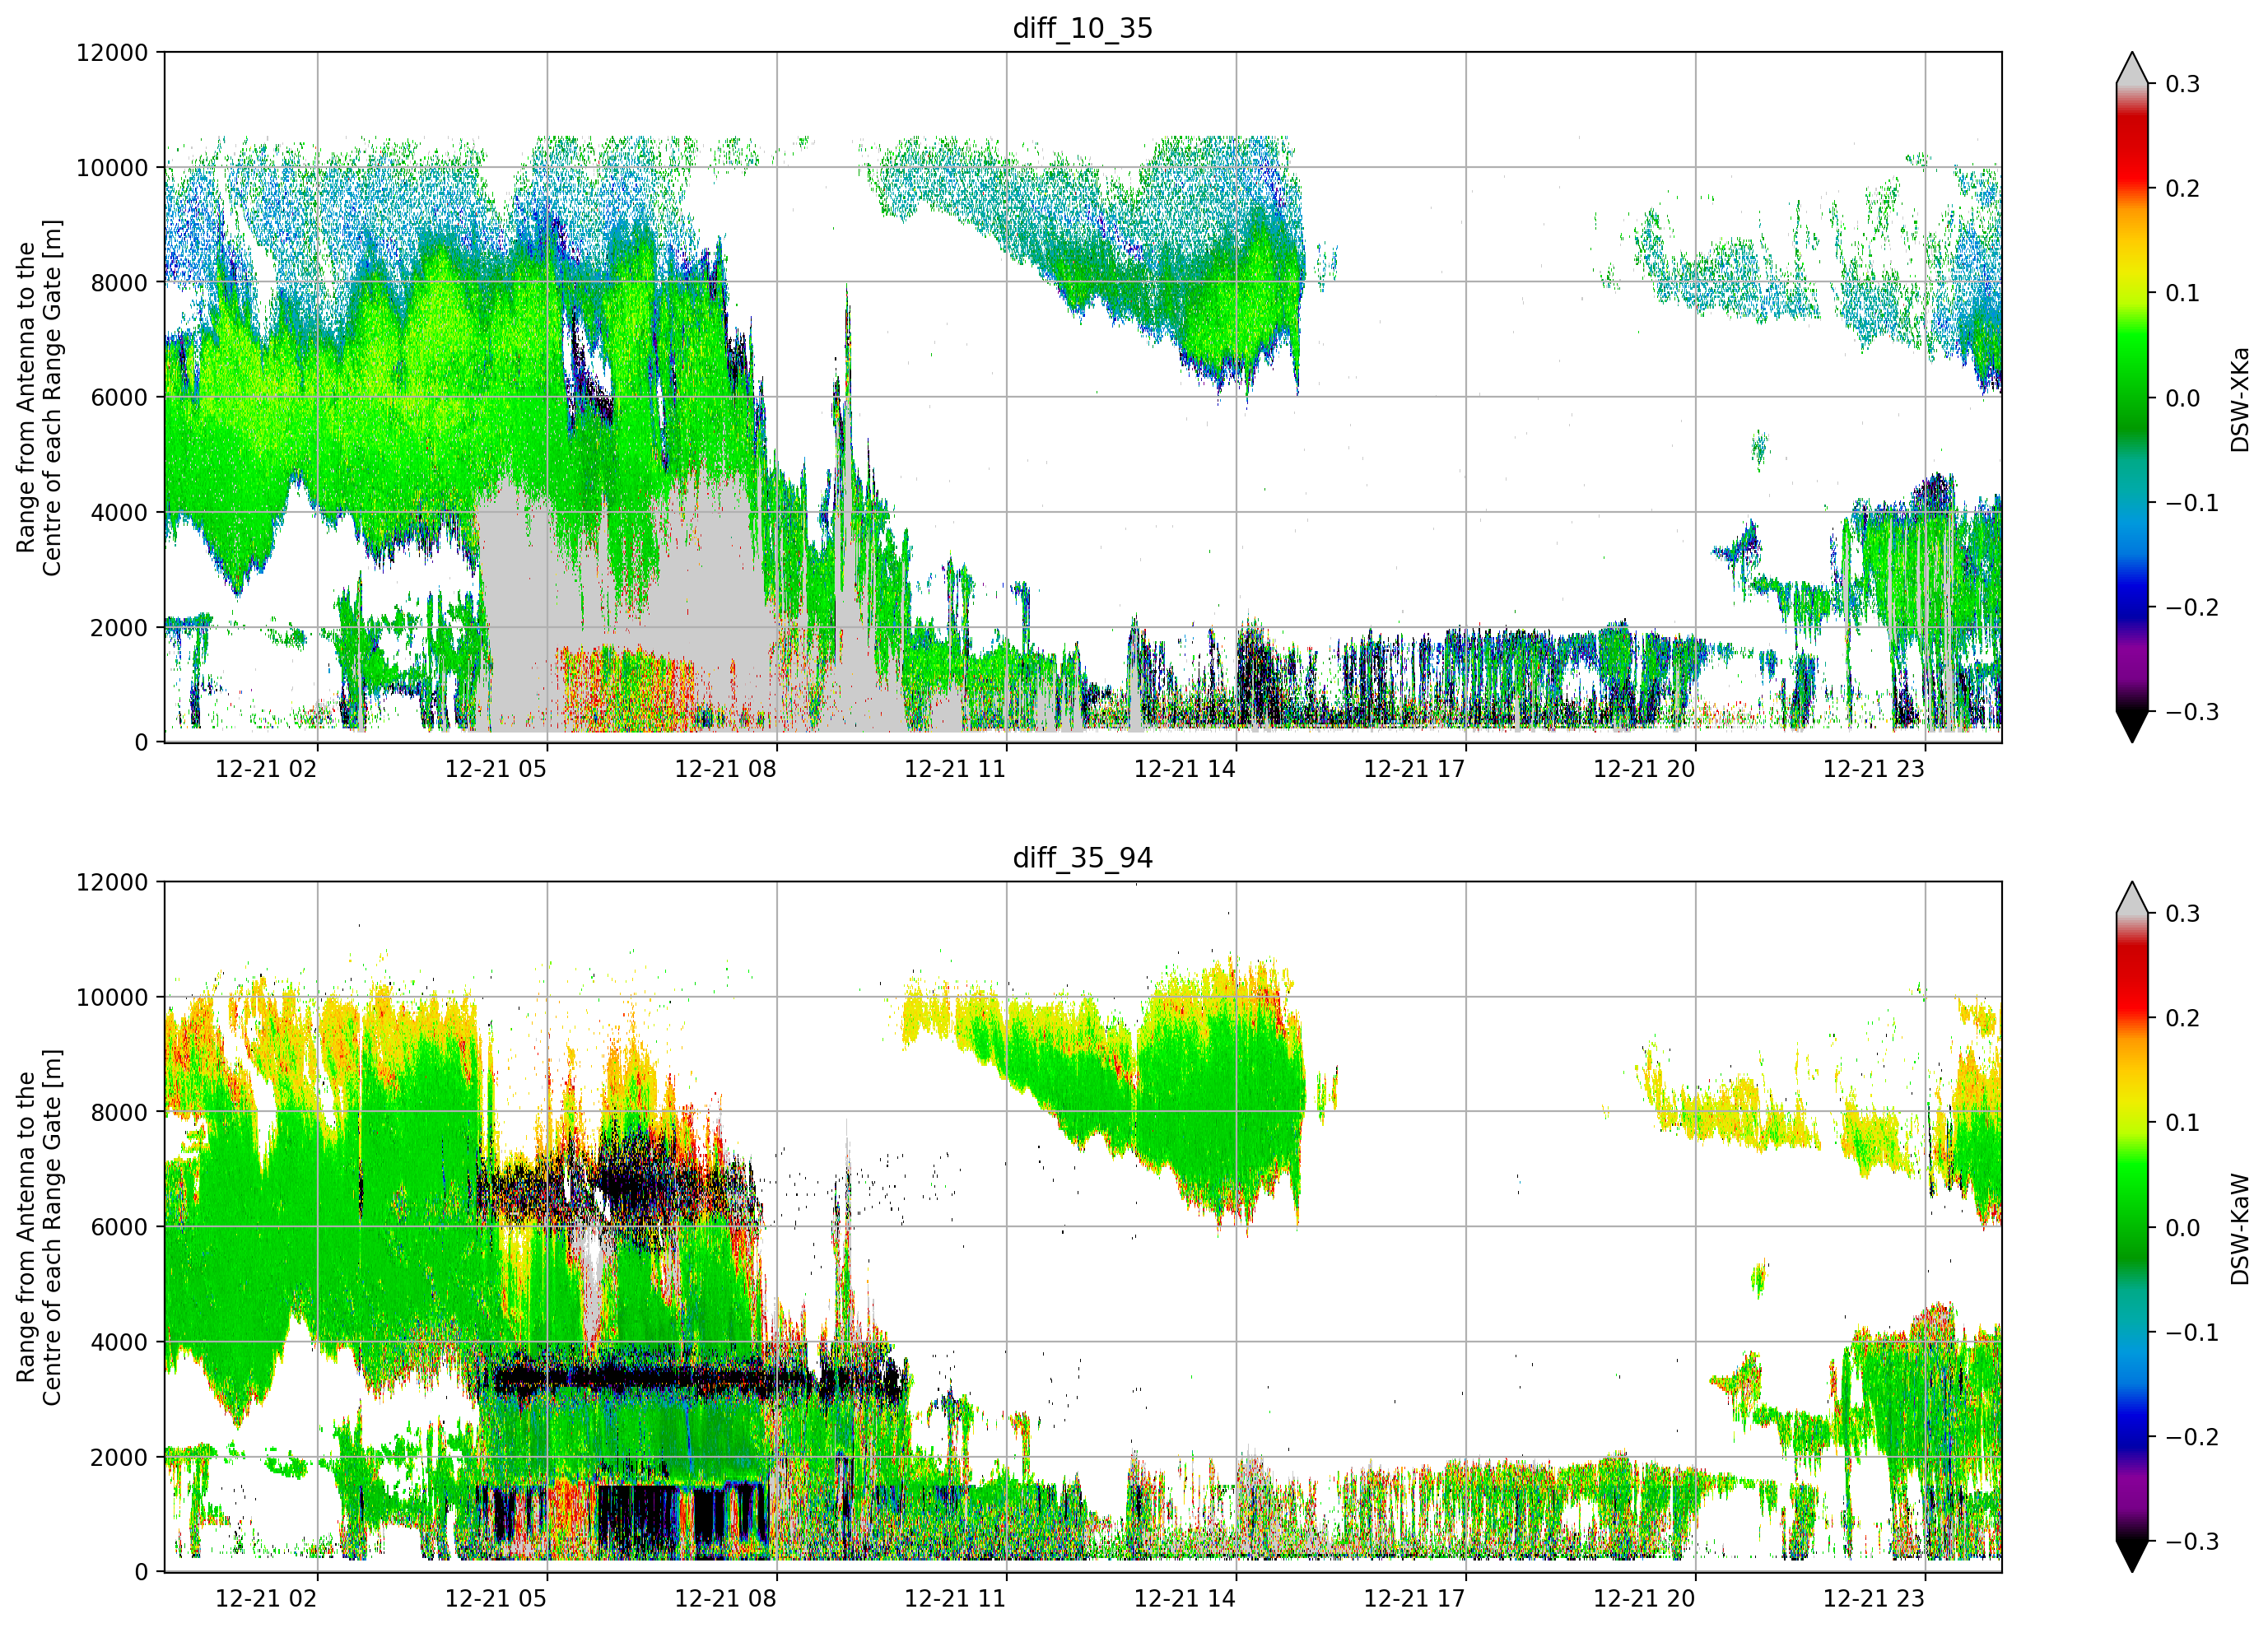The image size is (2268, 1628).
Task: Click the 'diff_35_94' plot title
Action: [1083, 858]
